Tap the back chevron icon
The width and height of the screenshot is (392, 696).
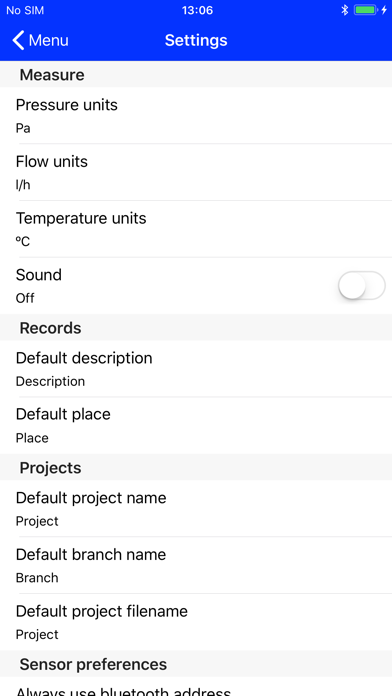[18, 40]
